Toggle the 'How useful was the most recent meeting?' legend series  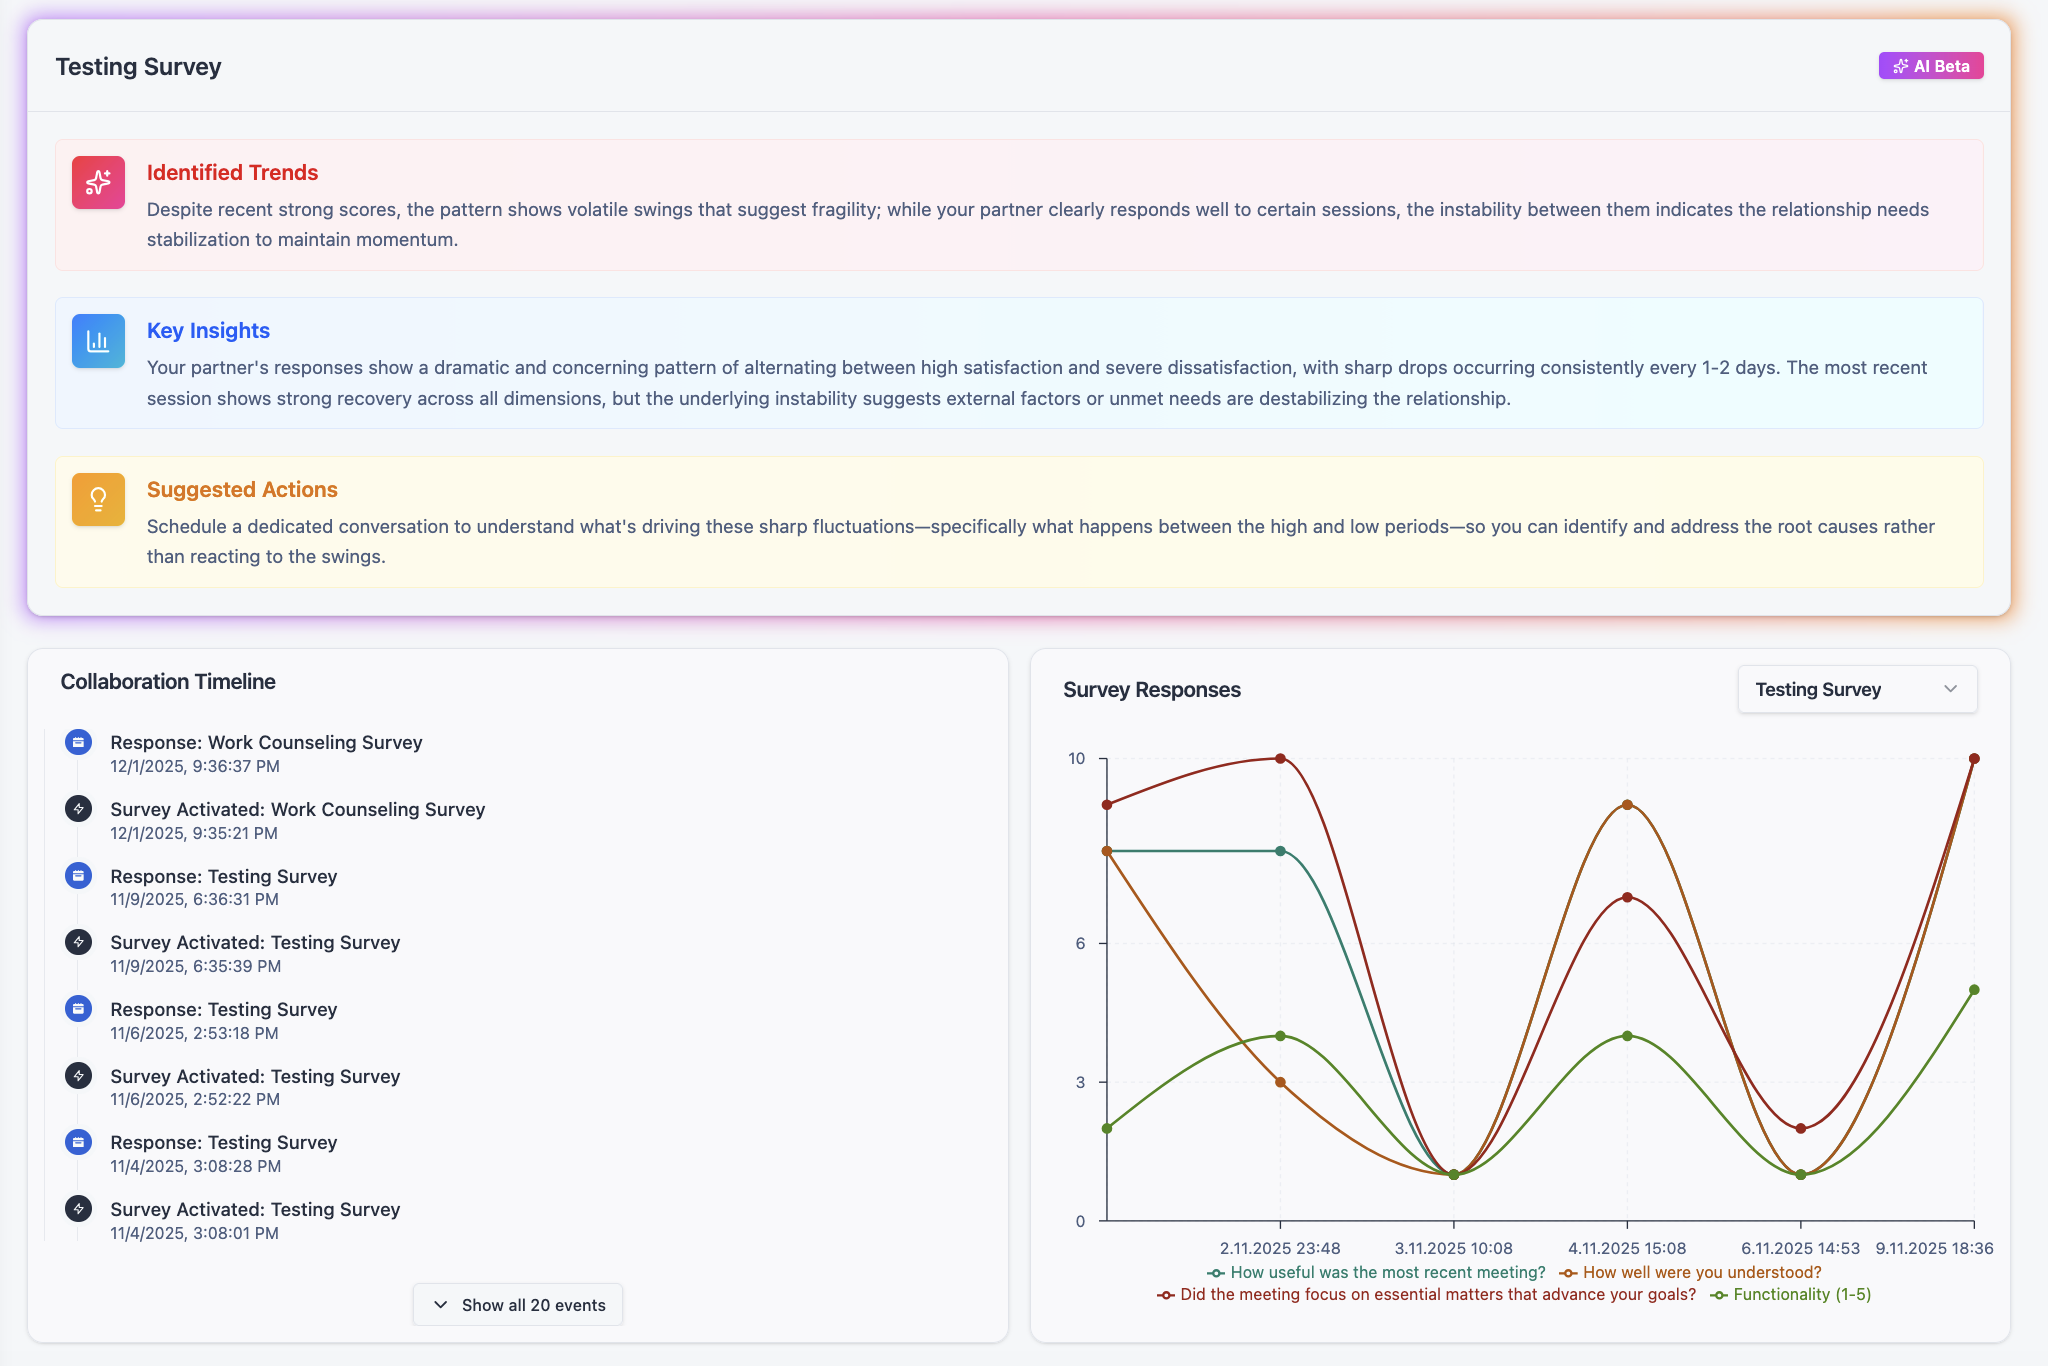click(x=1376, y=1273)
